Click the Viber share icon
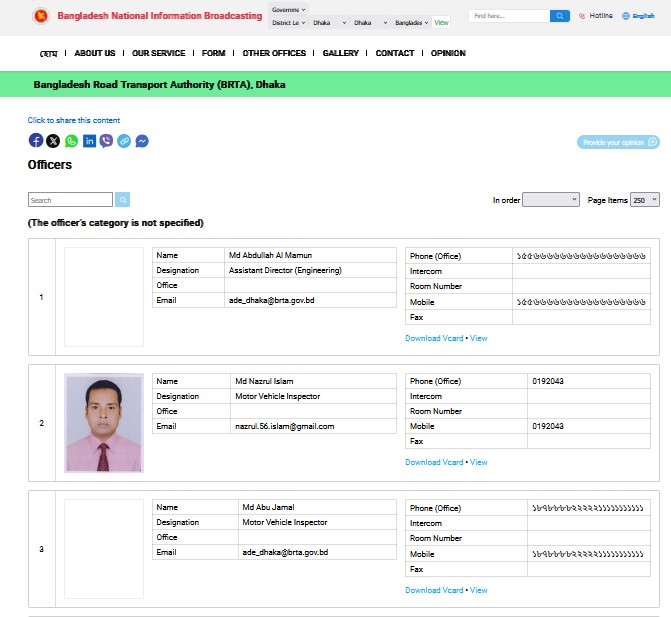This screenshot has width=671, height=617. coord(106,141)
